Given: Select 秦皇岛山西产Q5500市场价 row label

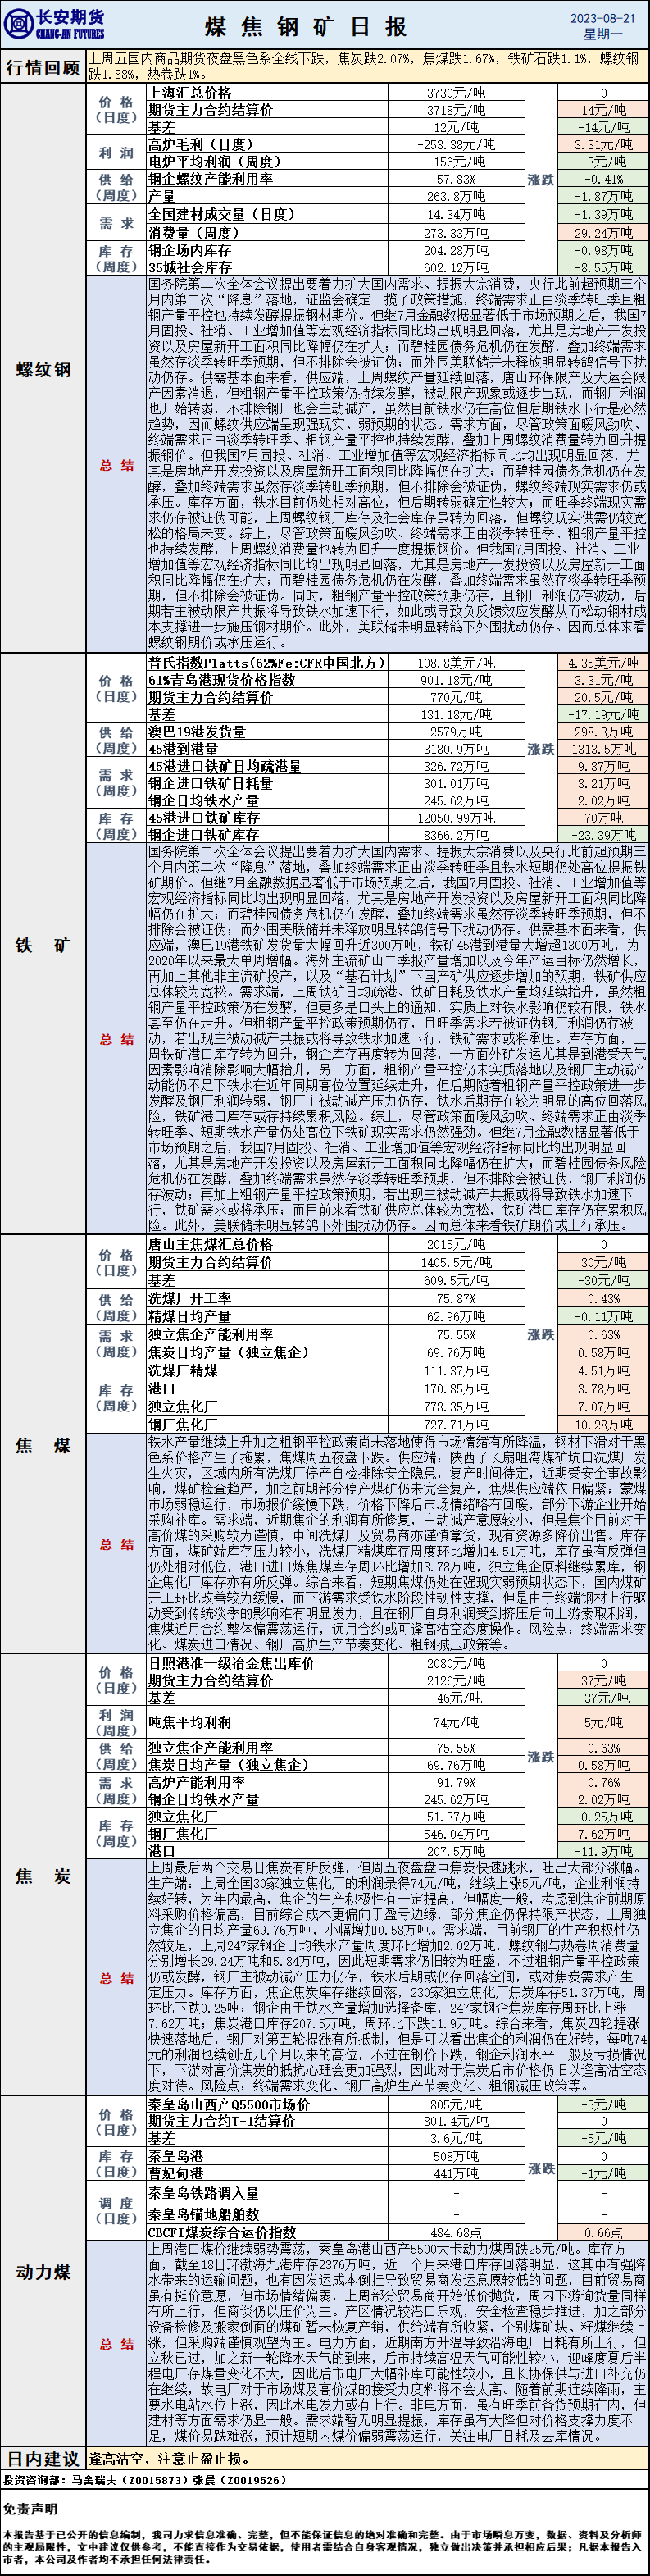Looking at the screenshot, I should [x=229, y=2104].
